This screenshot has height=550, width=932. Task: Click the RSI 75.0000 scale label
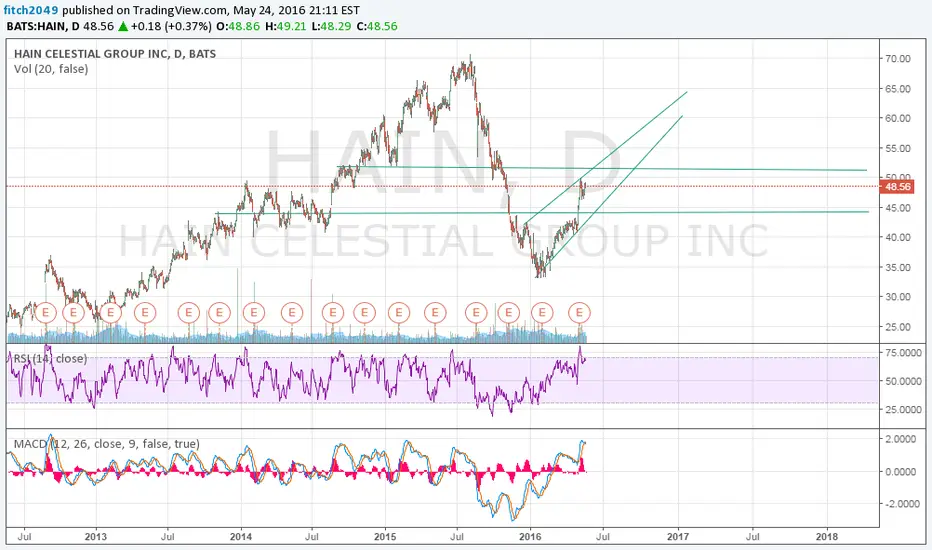pyautogui.click(x=903, y=353)
